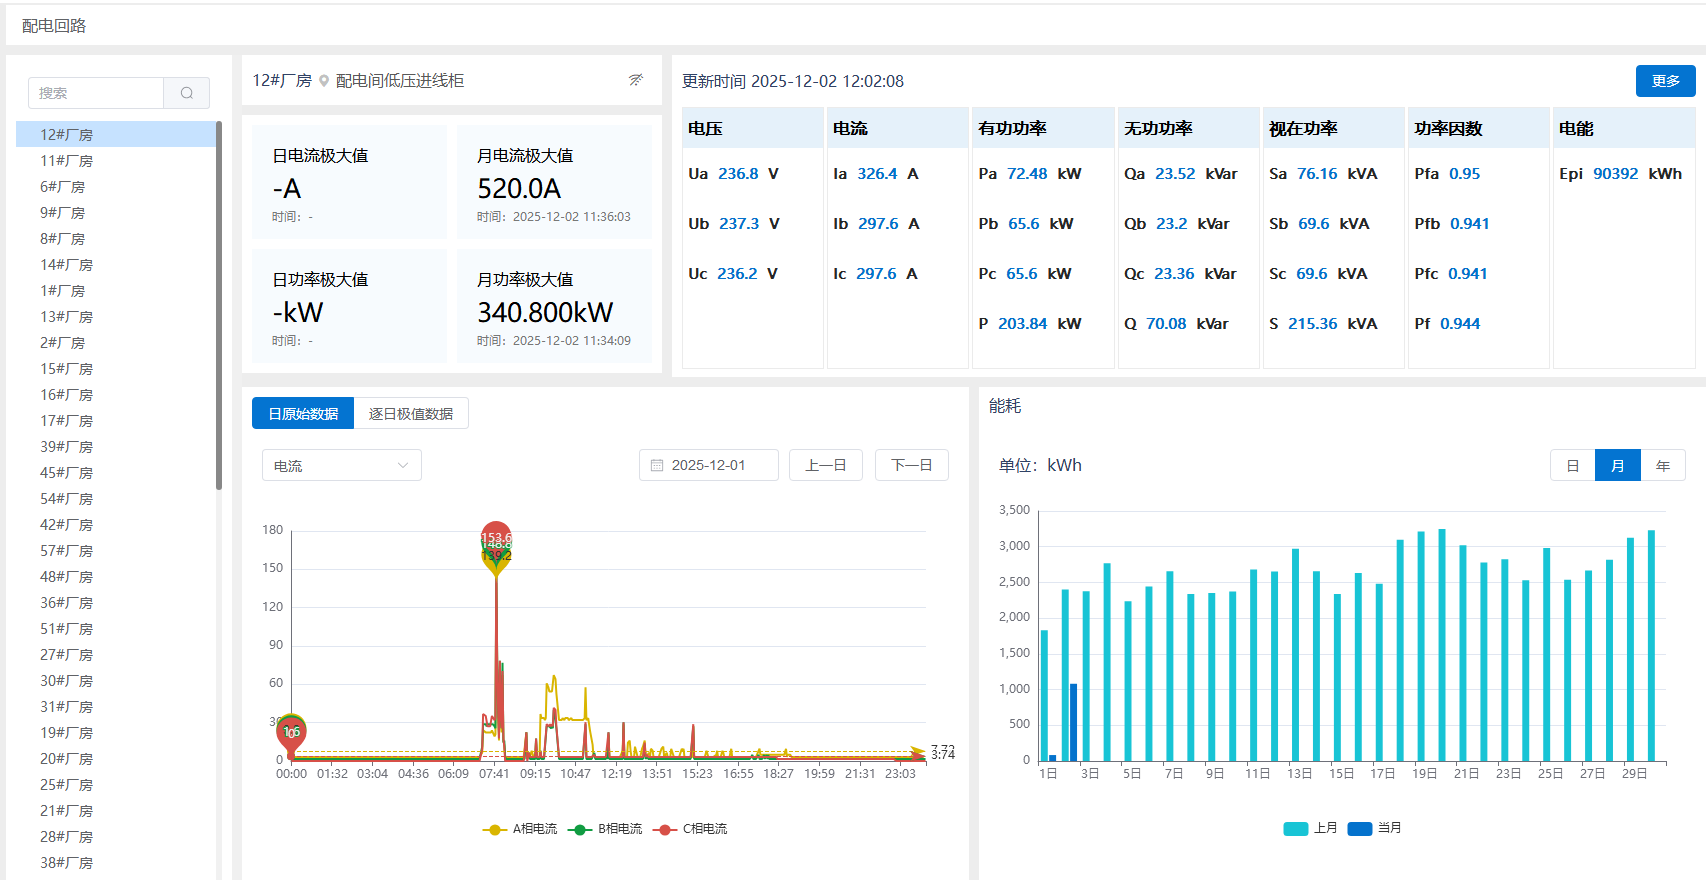Toggle A相电流 legend series
1706x880 pixels.
[520, 829]
